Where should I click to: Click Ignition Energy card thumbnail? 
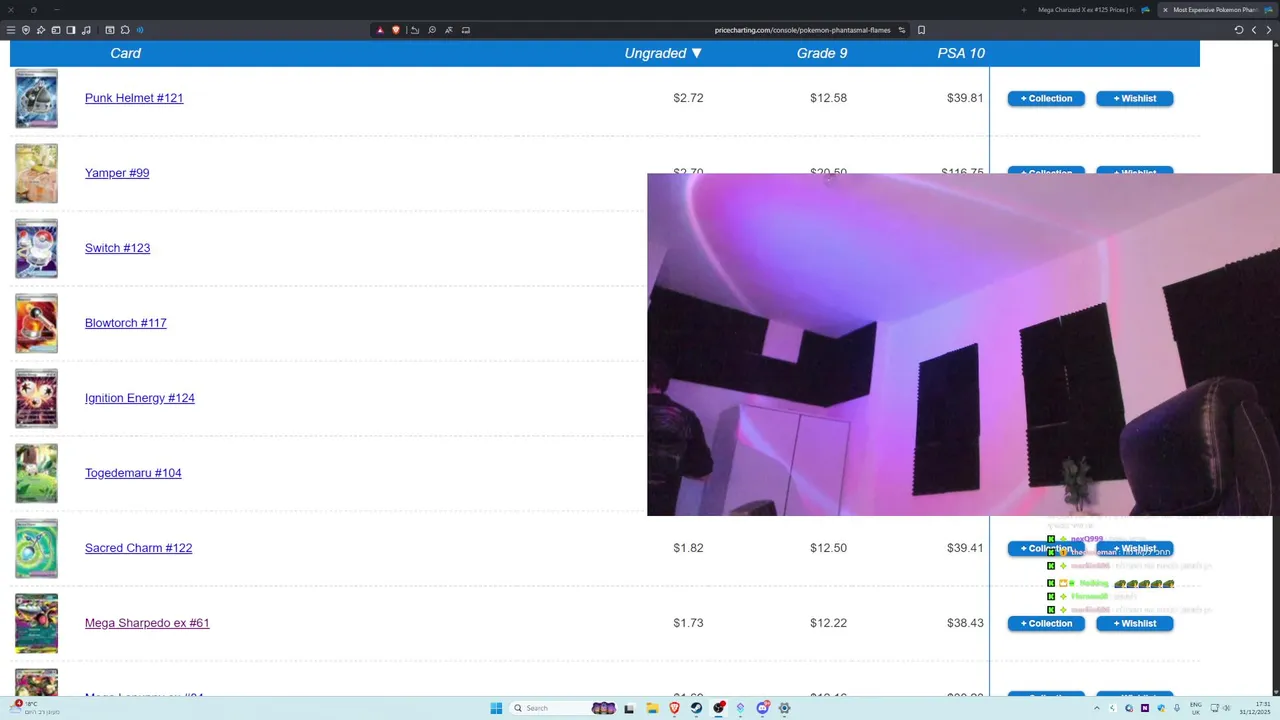click(36, 398)
